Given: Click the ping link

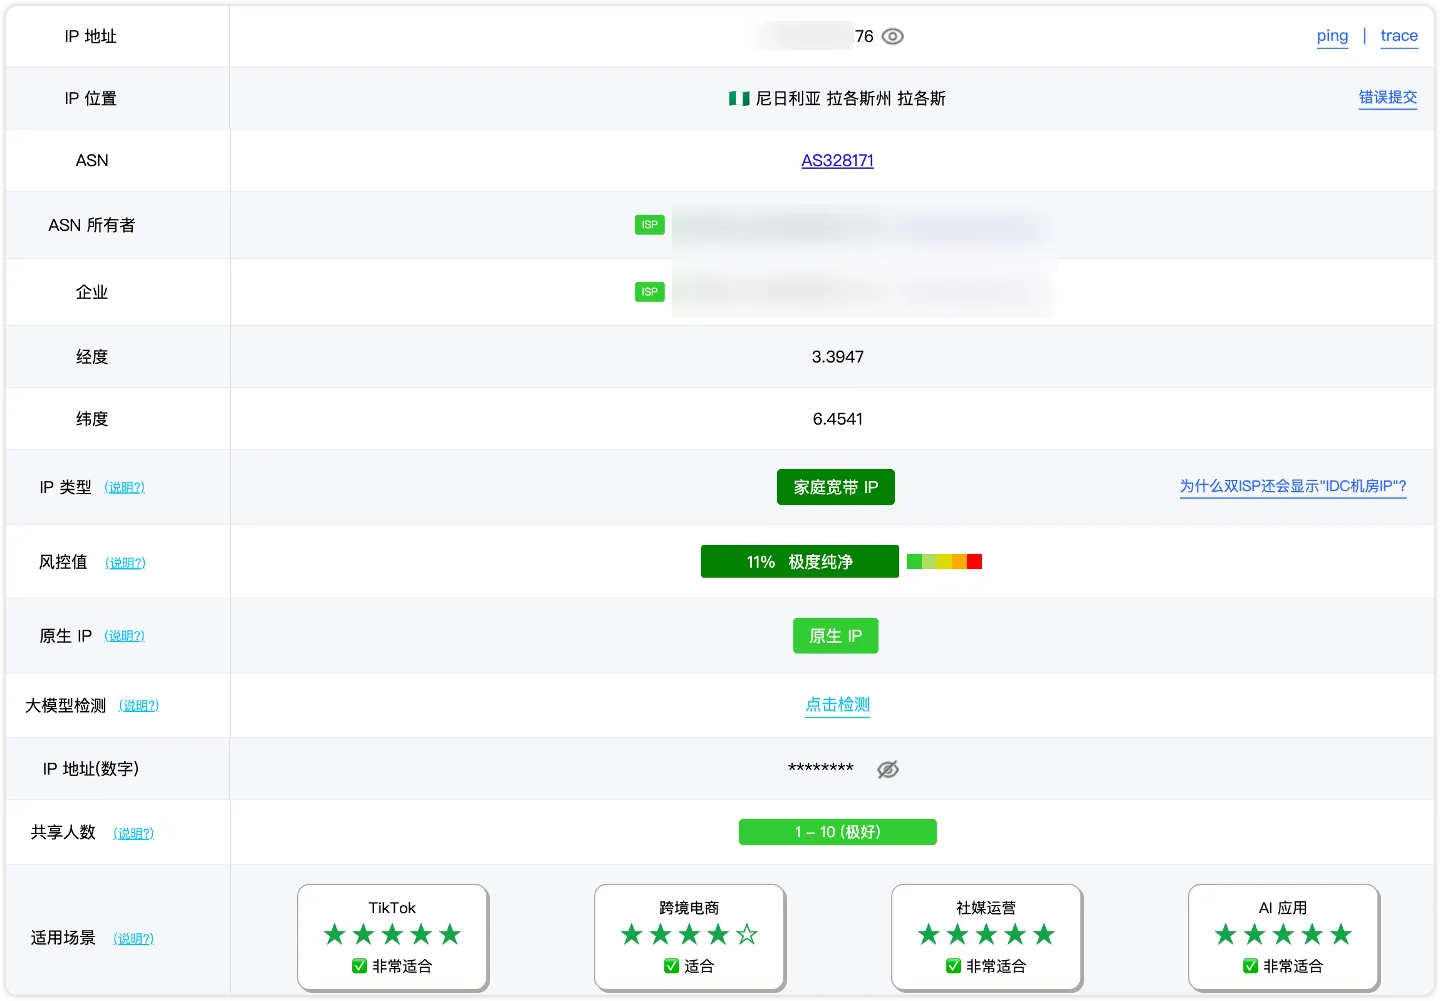Looking at the screenshot, I should (x=1332, y=36).
